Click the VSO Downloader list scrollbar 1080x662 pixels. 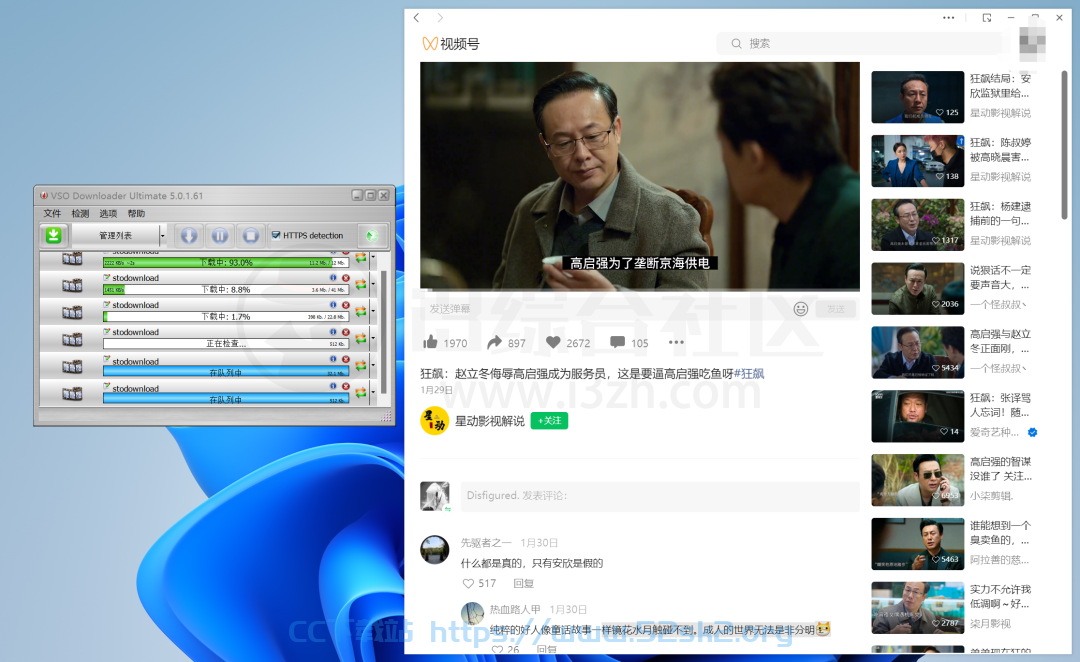384,331
